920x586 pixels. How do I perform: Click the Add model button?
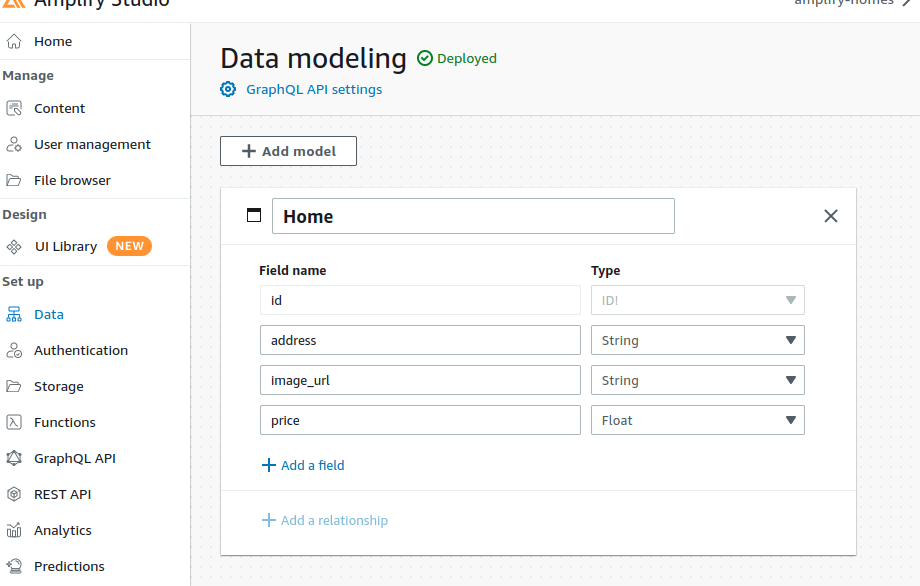(288, 151)
